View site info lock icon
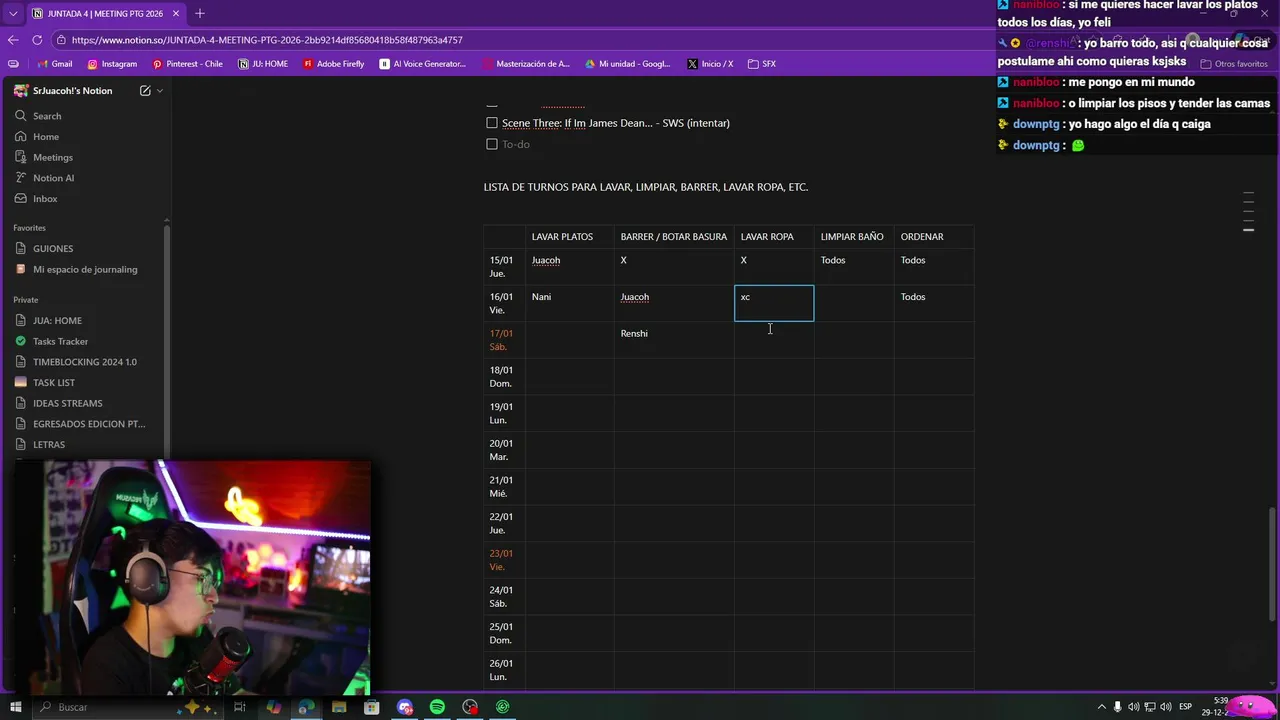Viewport: 1280px width, 720px height. coord(61,40)
